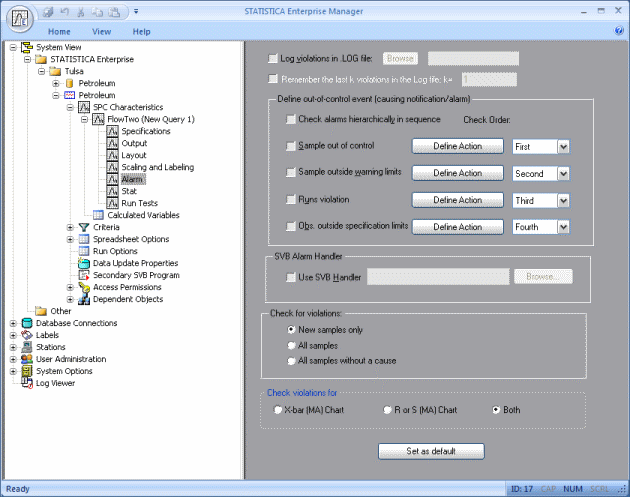The width and height of the screenshot is (630, 497).
Task: Click the Access Permissions key icon
Action: pos(84,287)
